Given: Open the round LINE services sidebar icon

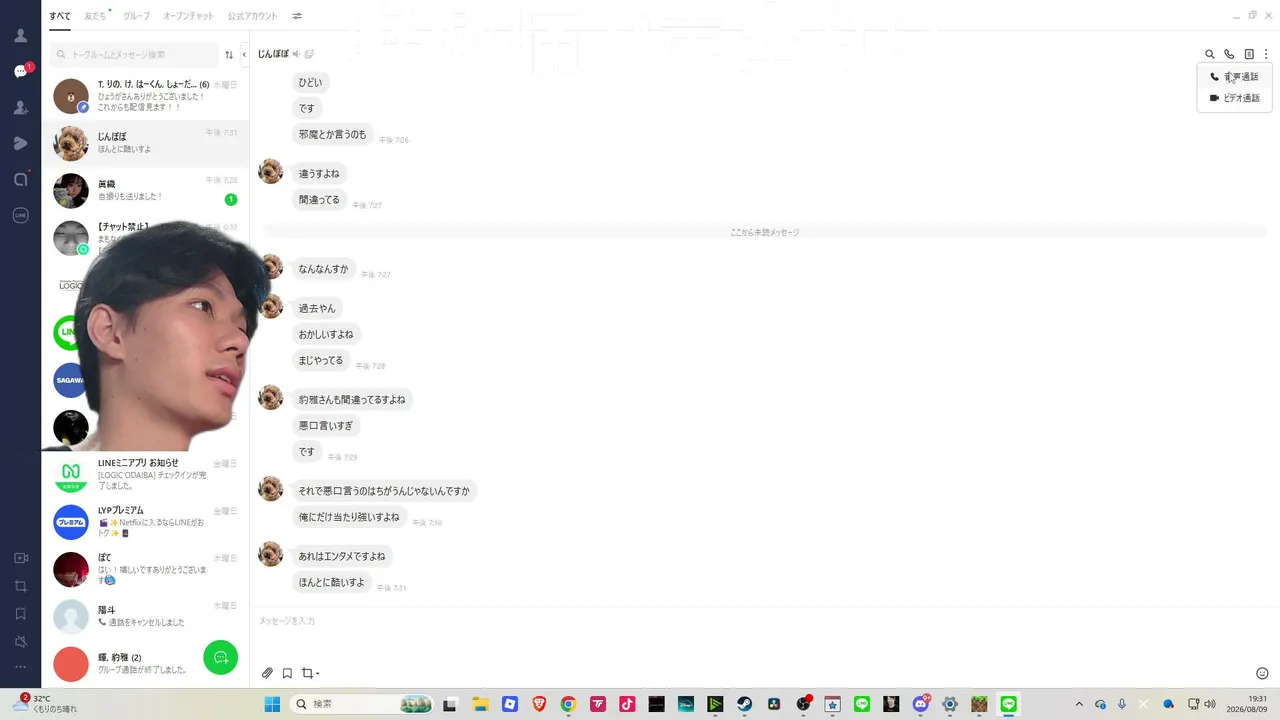Looking at the screenshot, I should point(20,215).
